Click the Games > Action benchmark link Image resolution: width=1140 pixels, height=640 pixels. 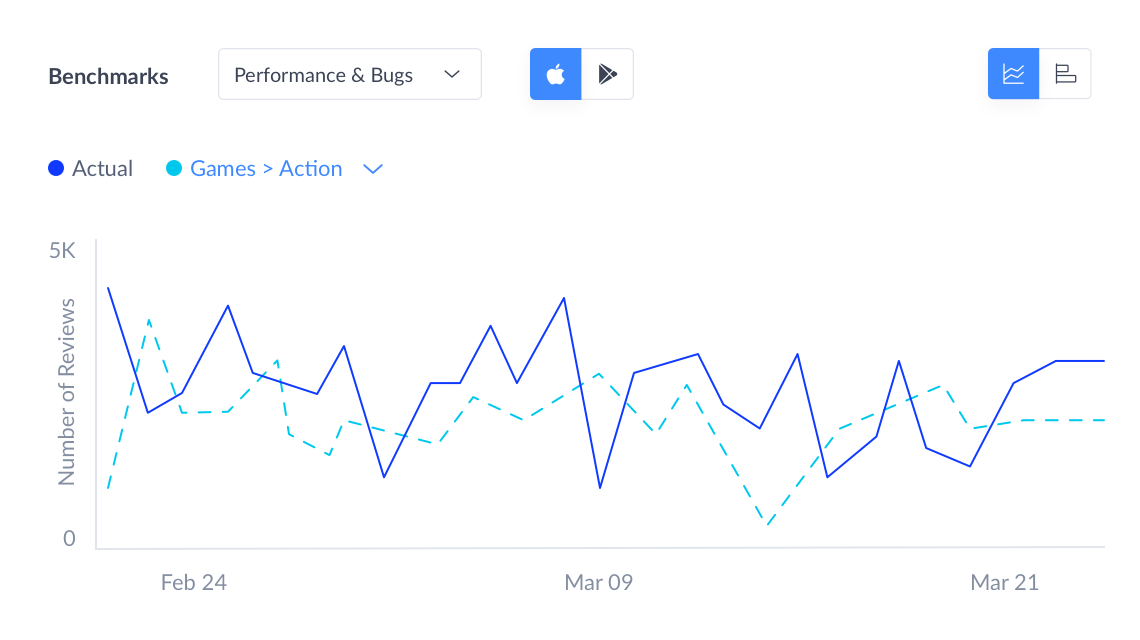(x=266, y=169)
